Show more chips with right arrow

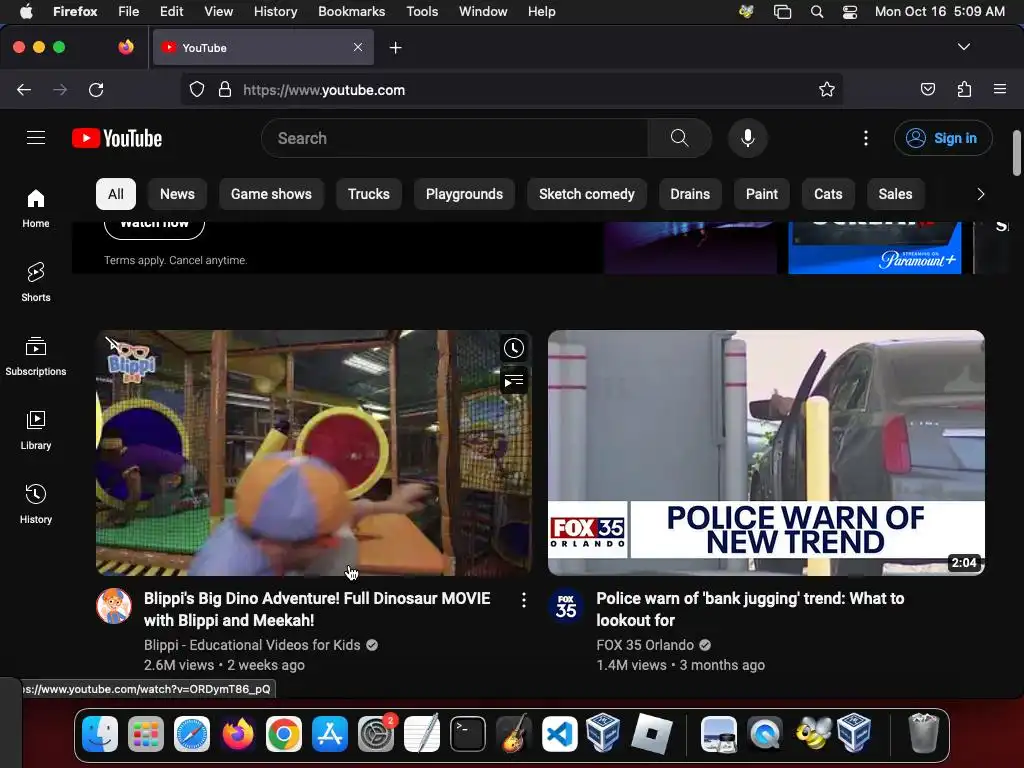point(980,194)
